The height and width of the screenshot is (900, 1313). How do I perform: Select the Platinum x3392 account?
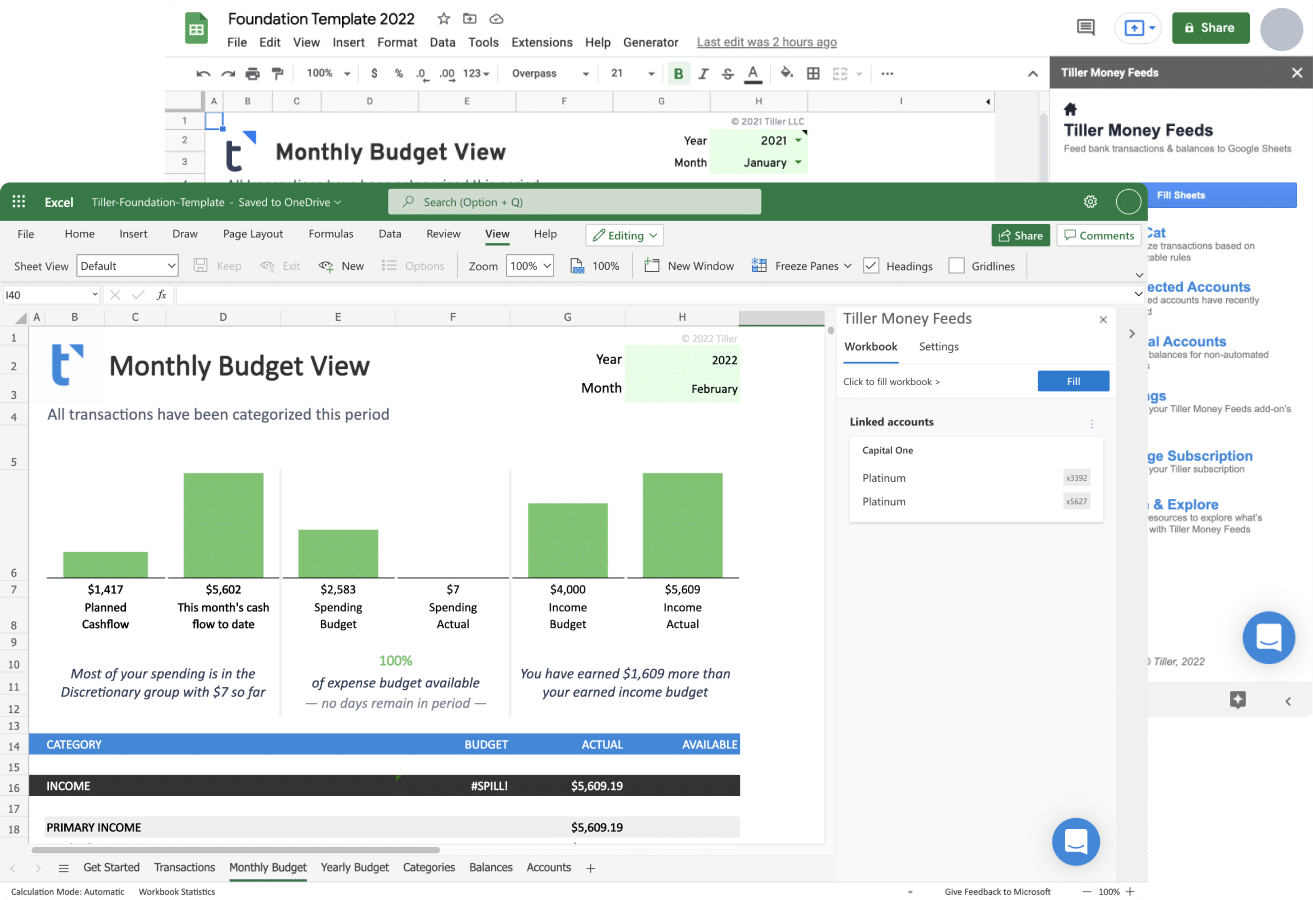click(x=976, y=478)
